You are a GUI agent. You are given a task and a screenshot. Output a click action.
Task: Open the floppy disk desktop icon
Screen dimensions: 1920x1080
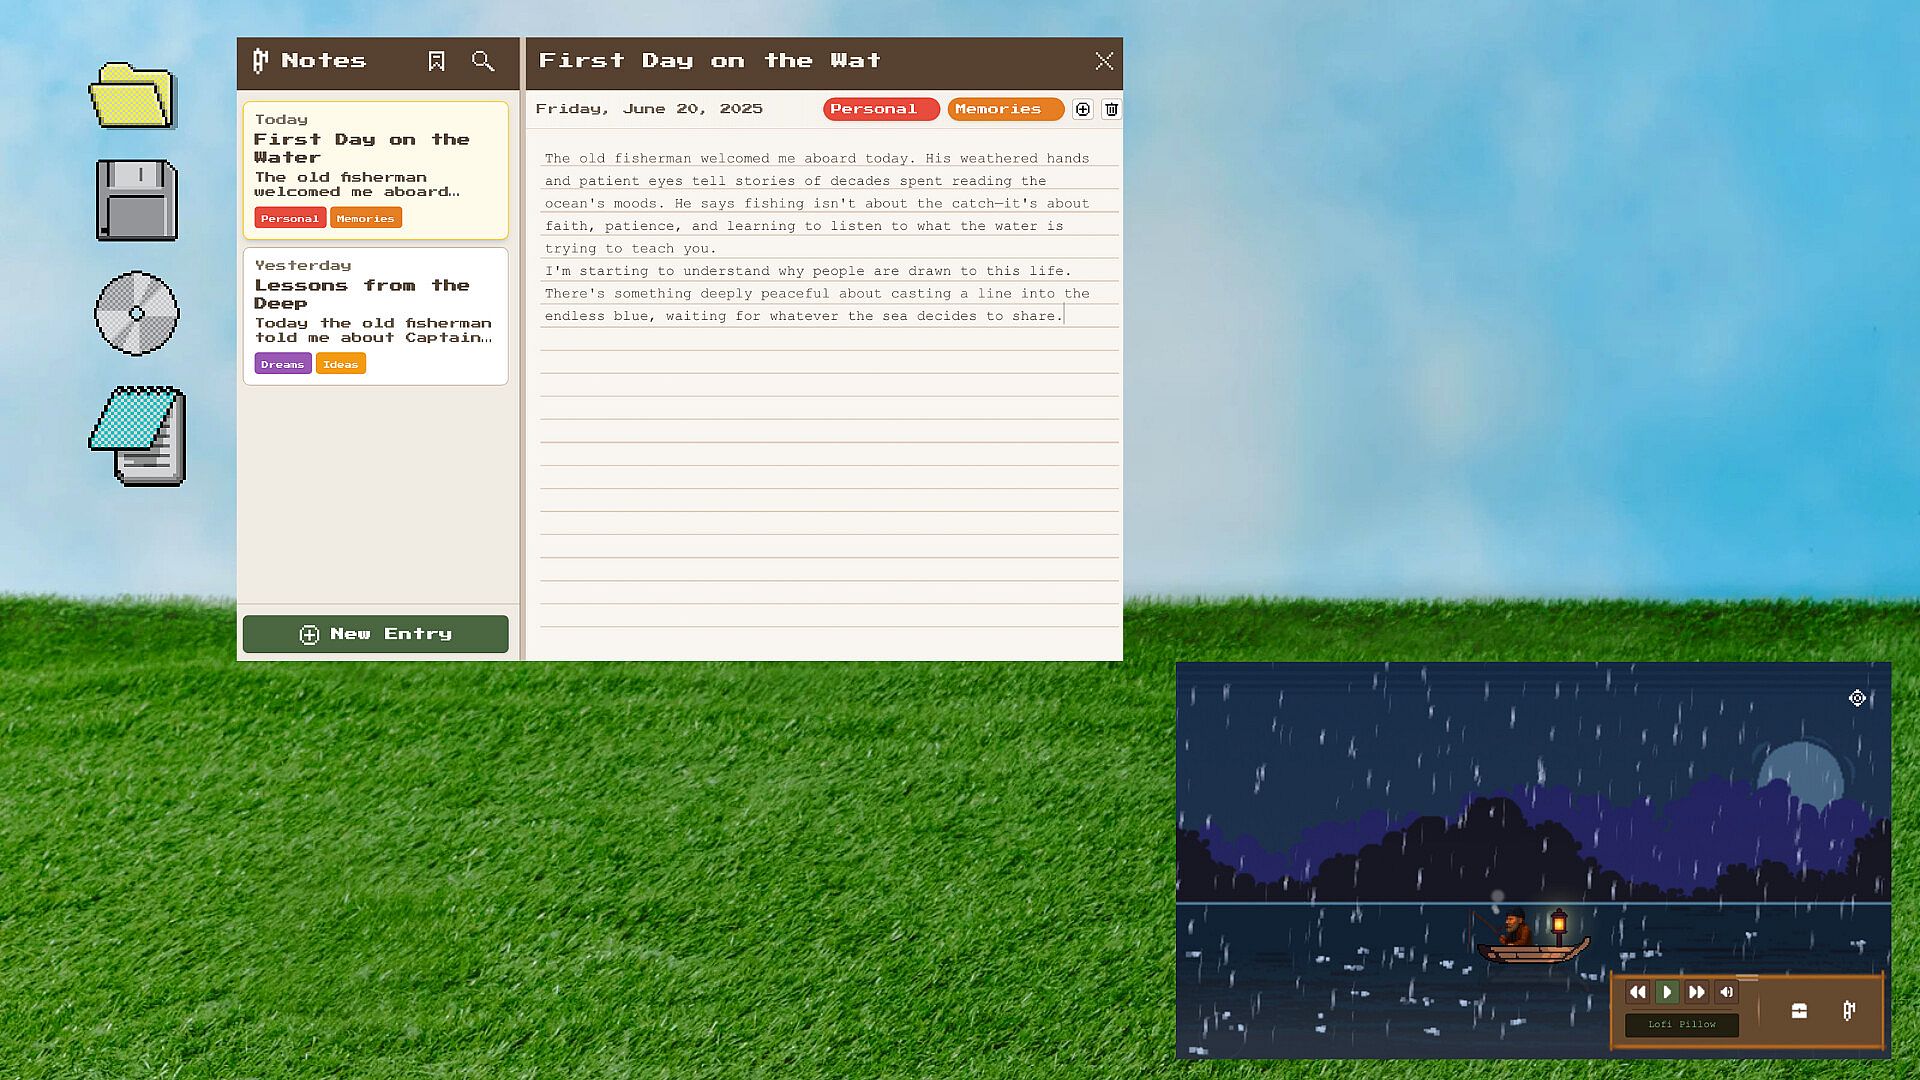click(137, 200)
